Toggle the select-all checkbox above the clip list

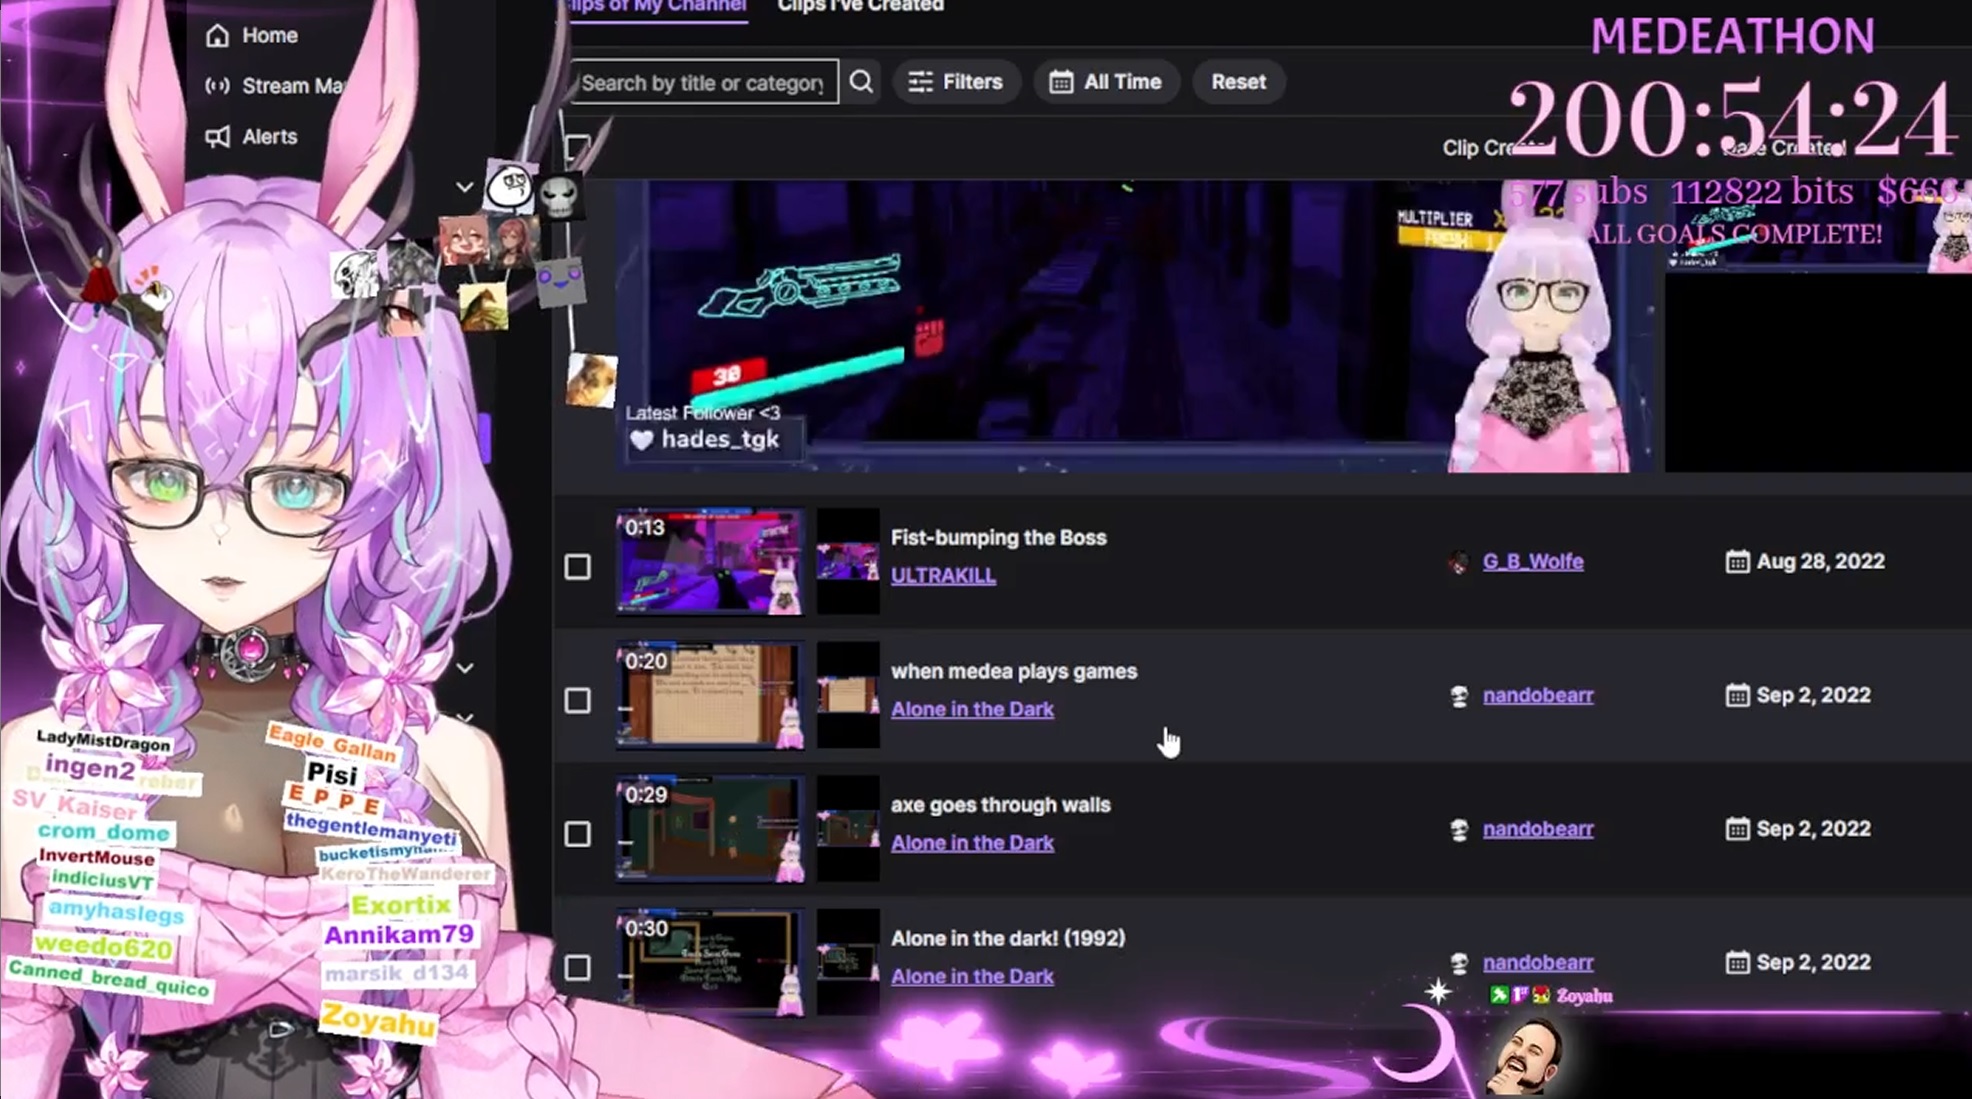click(577, 149)
